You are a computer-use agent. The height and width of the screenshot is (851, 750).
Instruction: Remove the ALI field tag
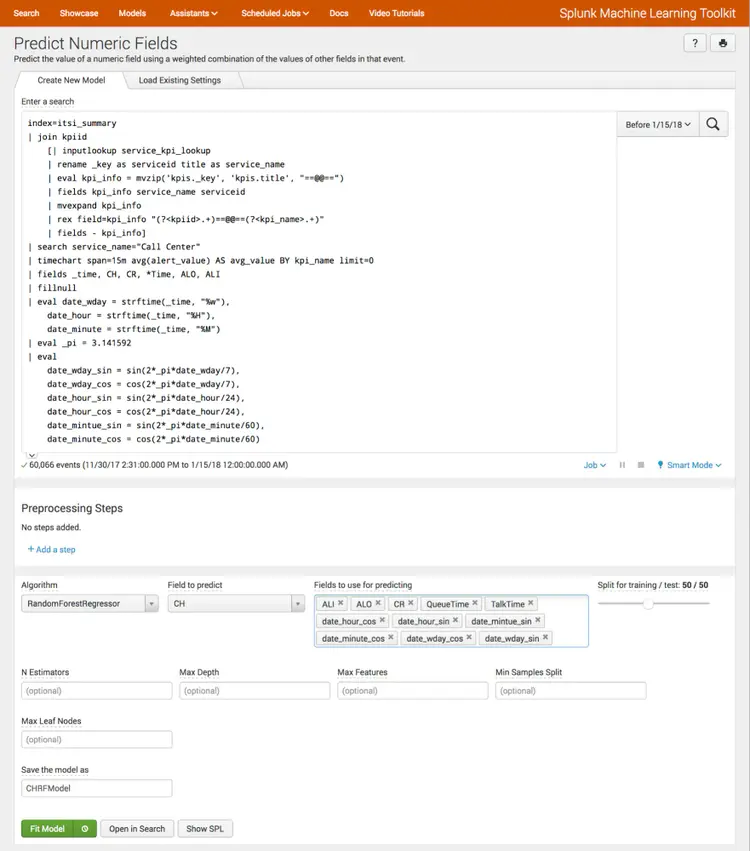tap(341, 604)
